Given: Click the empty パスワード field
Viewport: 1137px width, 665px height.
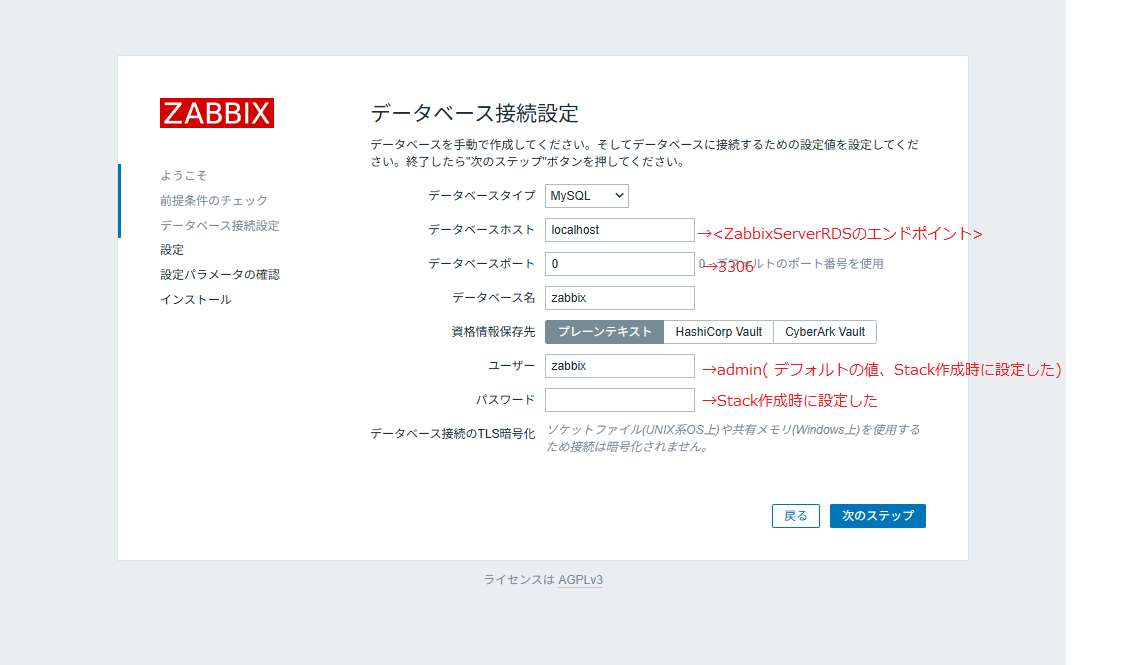Looking at the screenshot, I should tap(619, 399).
